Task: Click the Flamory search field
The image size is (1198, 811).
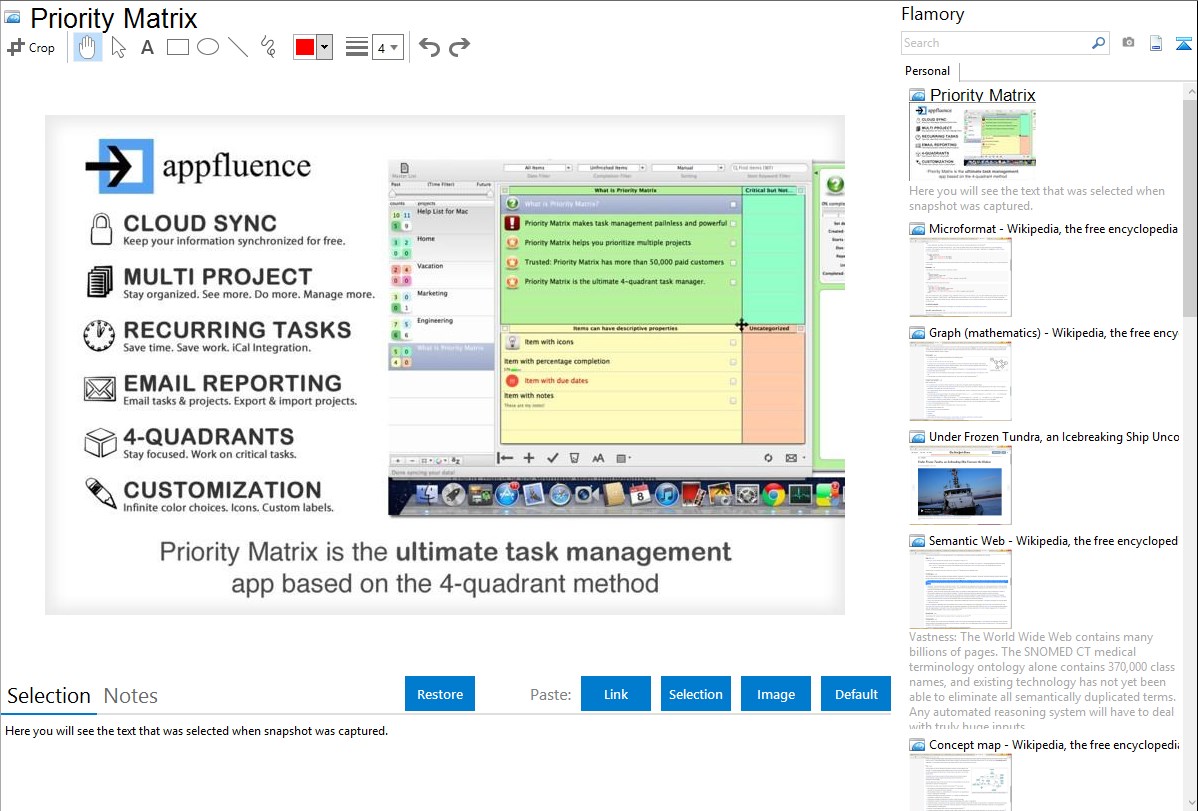Action: pos(996,43)
